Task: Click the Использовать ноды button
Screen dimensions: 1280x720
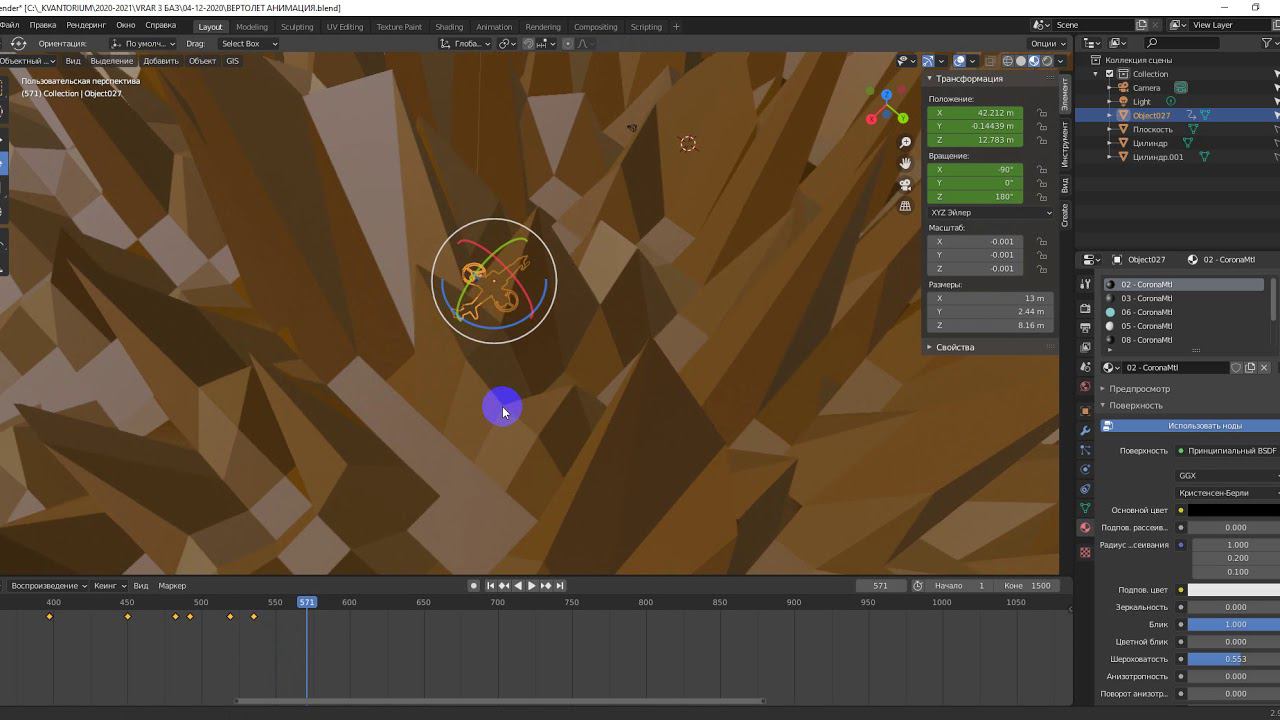Action: [1204, 426]
